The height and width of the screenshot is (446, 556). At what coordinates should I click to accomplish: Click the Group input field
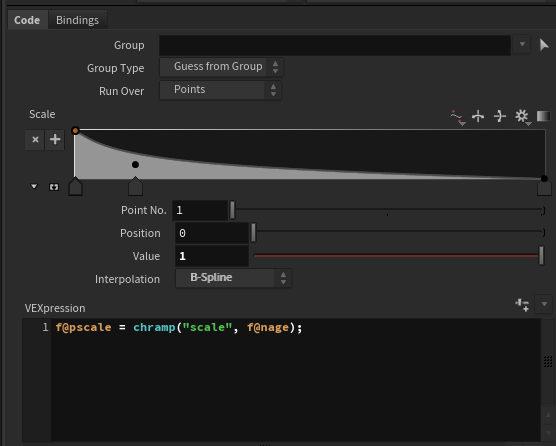(x=335, y=45)
